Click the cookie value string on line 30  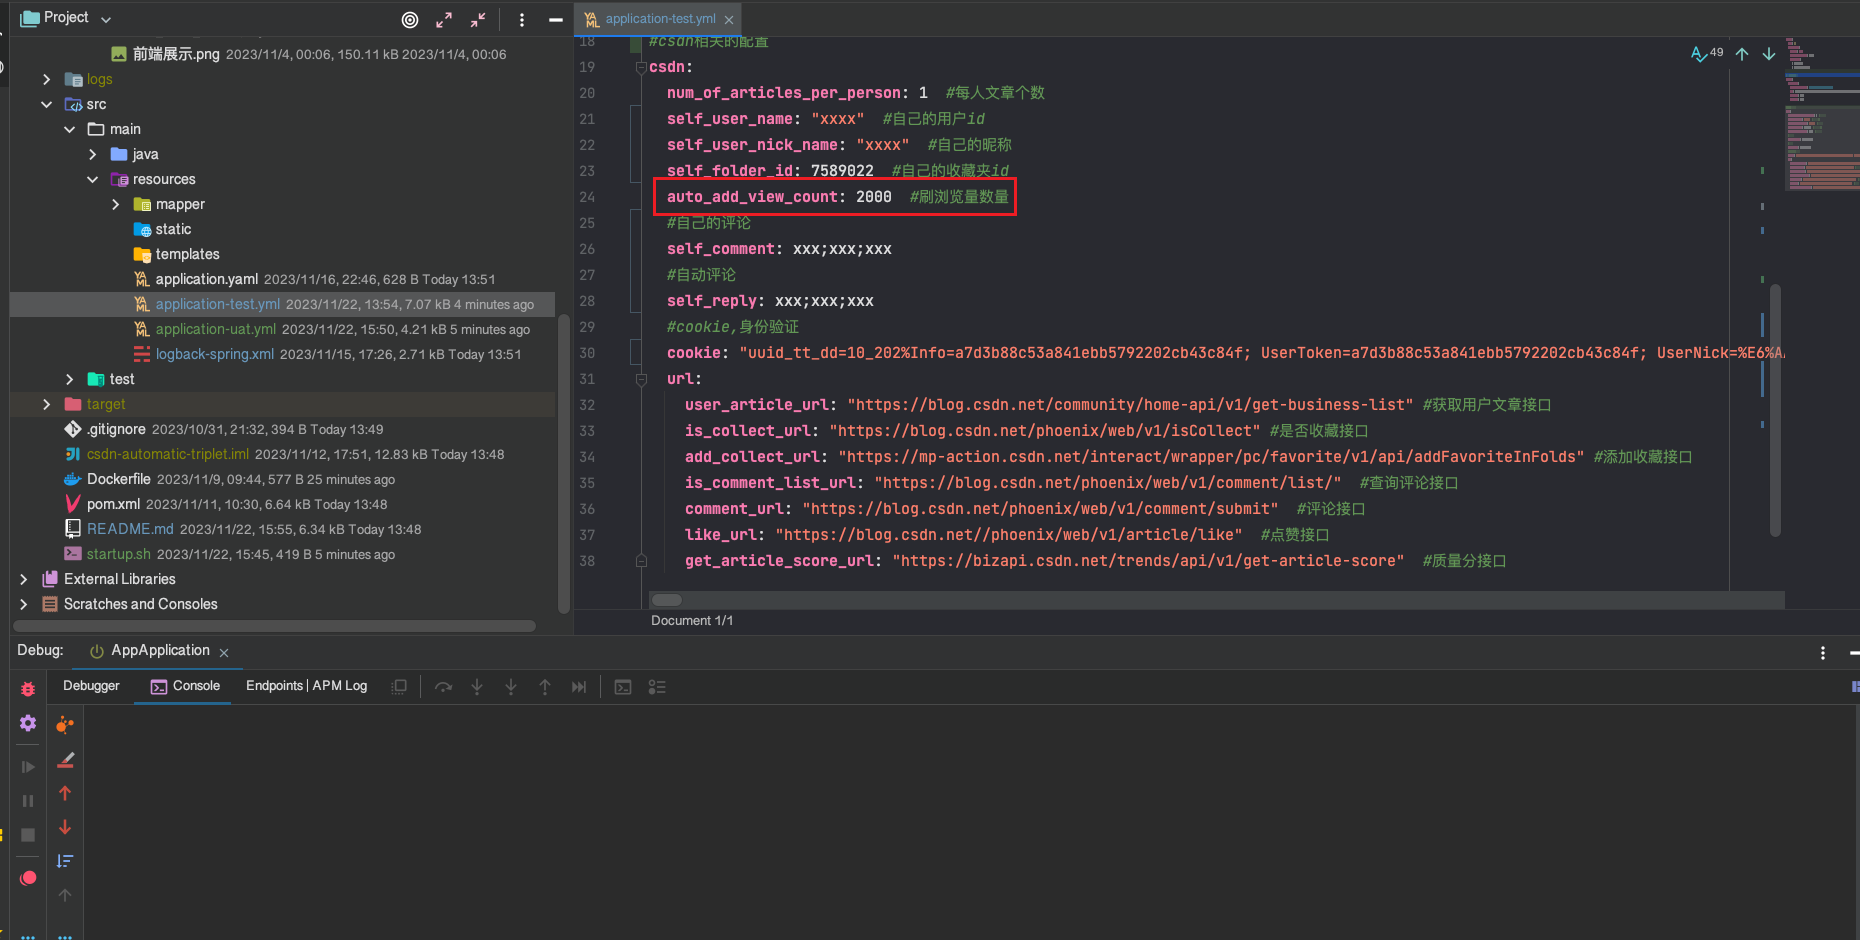(x=1262, y=353)
